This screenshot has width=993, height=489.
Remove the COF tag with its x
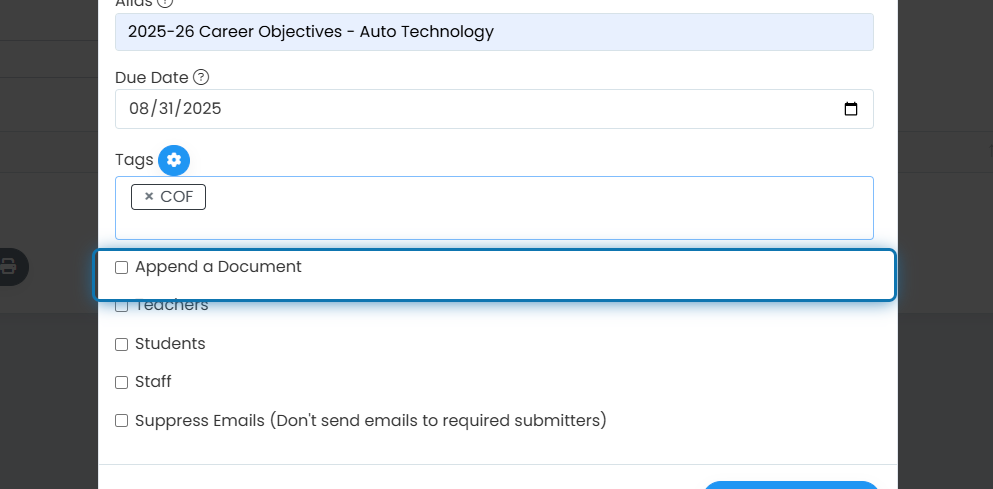[x=149, y=196]
